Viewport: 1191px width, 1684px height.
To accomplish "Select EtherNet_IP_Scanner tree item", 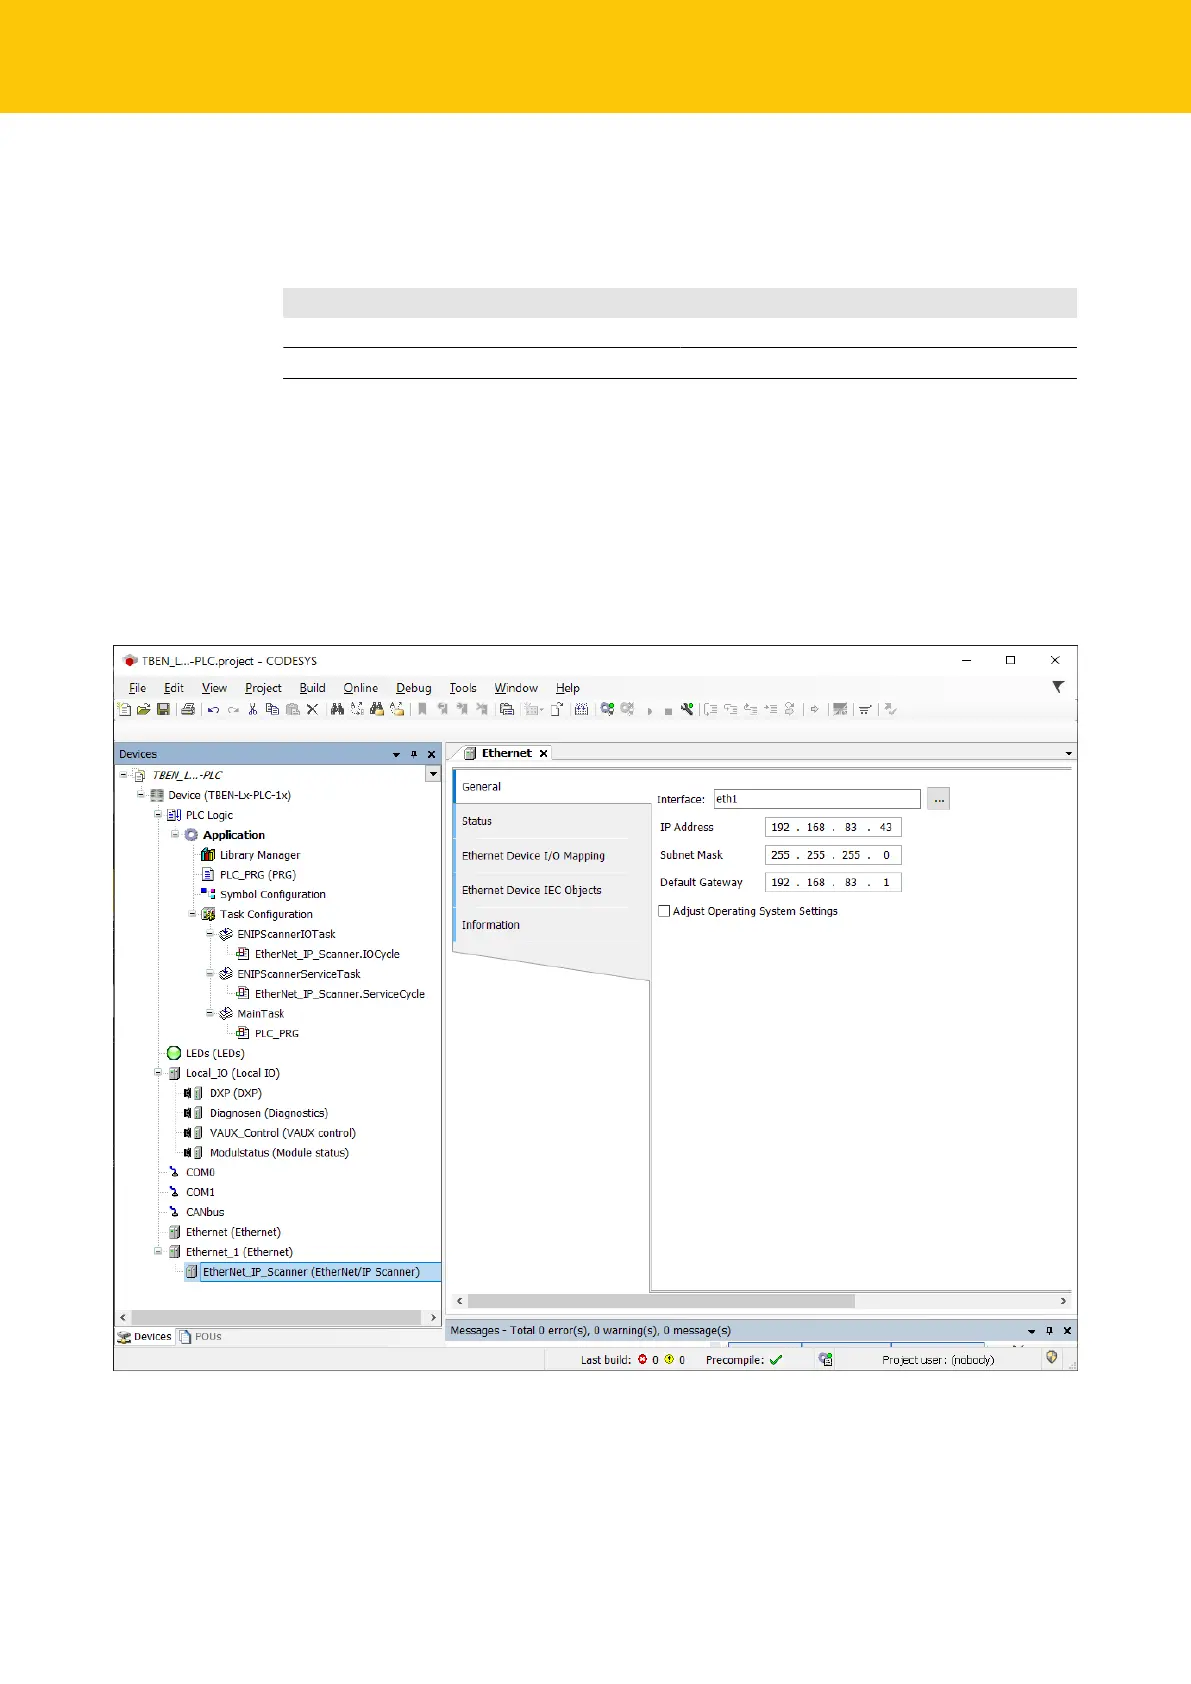I will tap(311, 1272).
